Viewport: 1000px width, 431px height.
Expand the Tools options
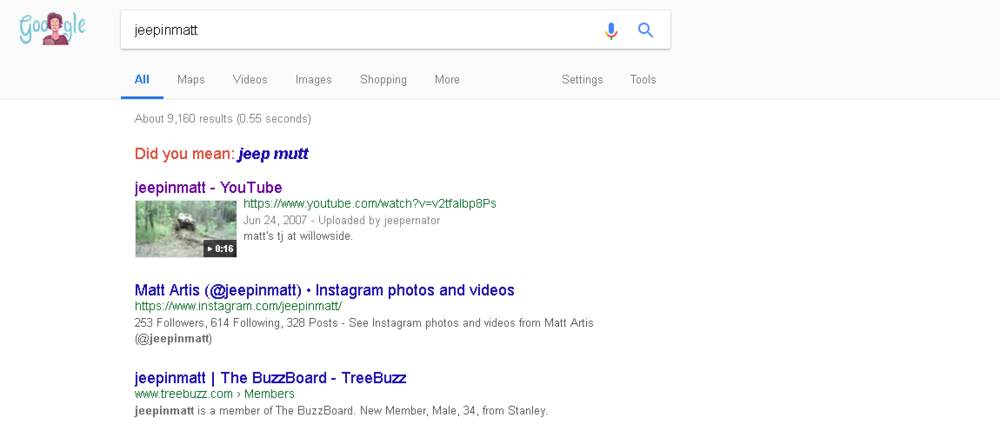(643, 80)
